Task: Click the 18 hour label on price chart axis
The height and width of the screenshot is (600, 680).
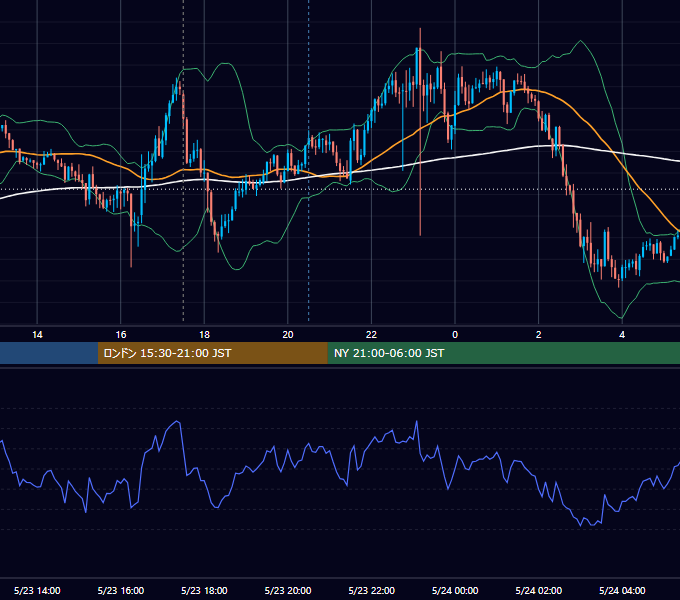Action: click(x=204, y=335)
